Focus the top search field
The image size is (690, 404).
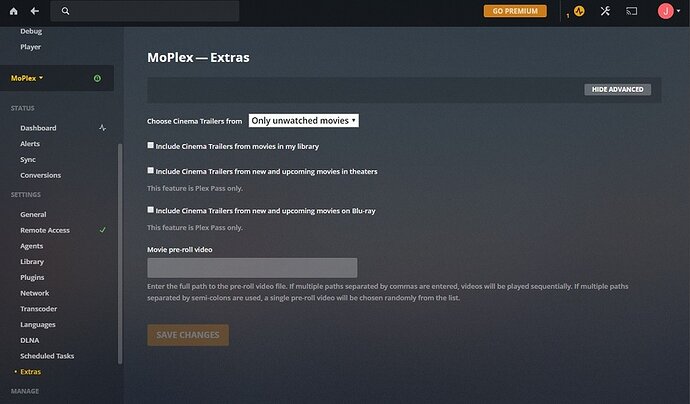145,11
